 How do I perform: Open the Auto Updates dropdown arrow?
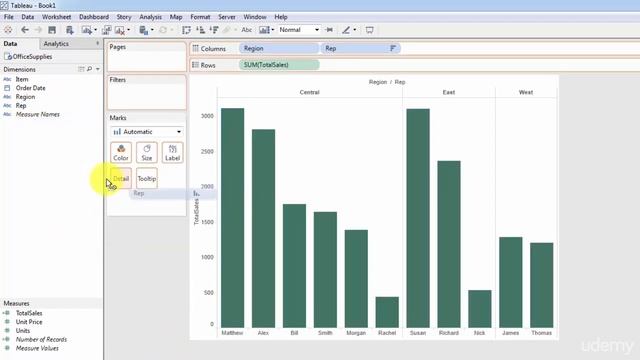pyautogui.click(x=152, y=30)
